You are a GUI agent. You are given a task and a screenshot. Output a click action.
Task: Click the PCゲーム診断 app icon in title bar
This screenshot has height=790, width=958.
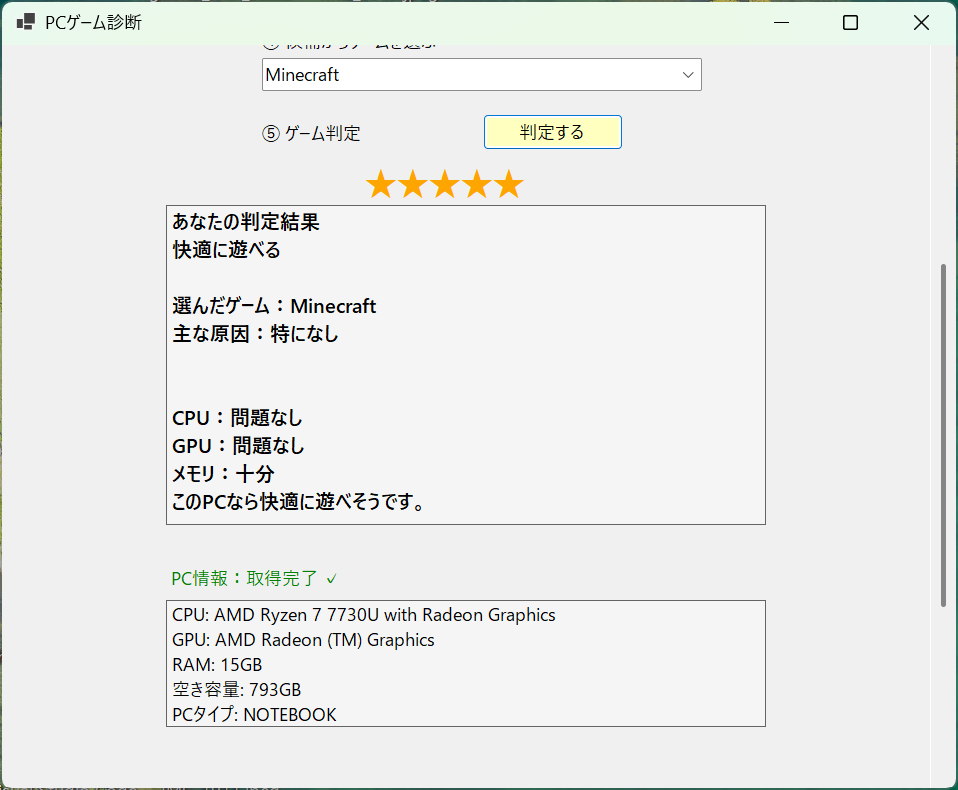pos(26,23)
